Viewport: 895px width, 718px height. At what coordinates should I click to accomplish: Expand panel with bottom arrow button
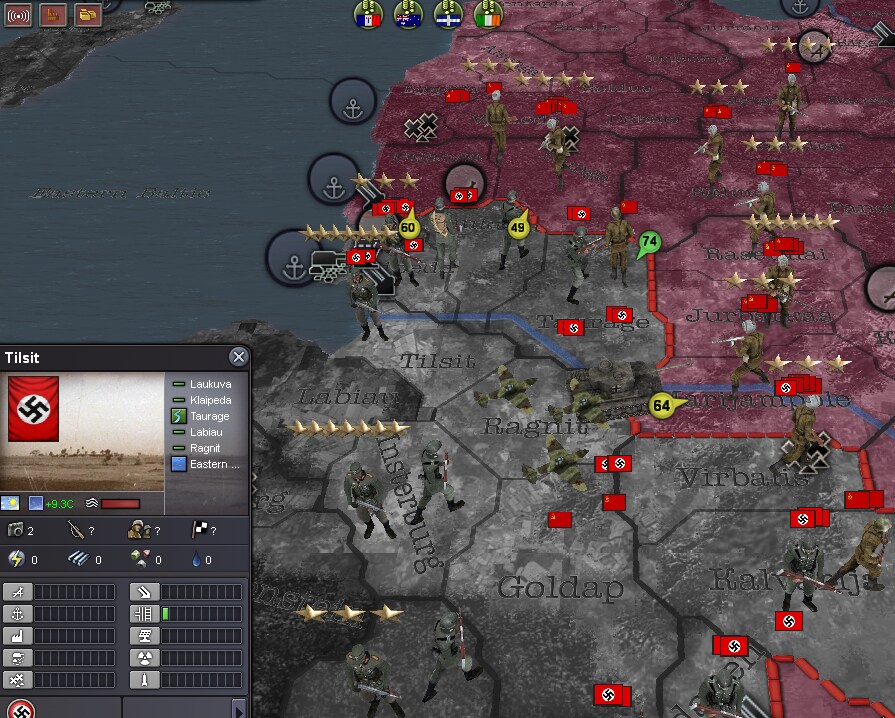239,709
